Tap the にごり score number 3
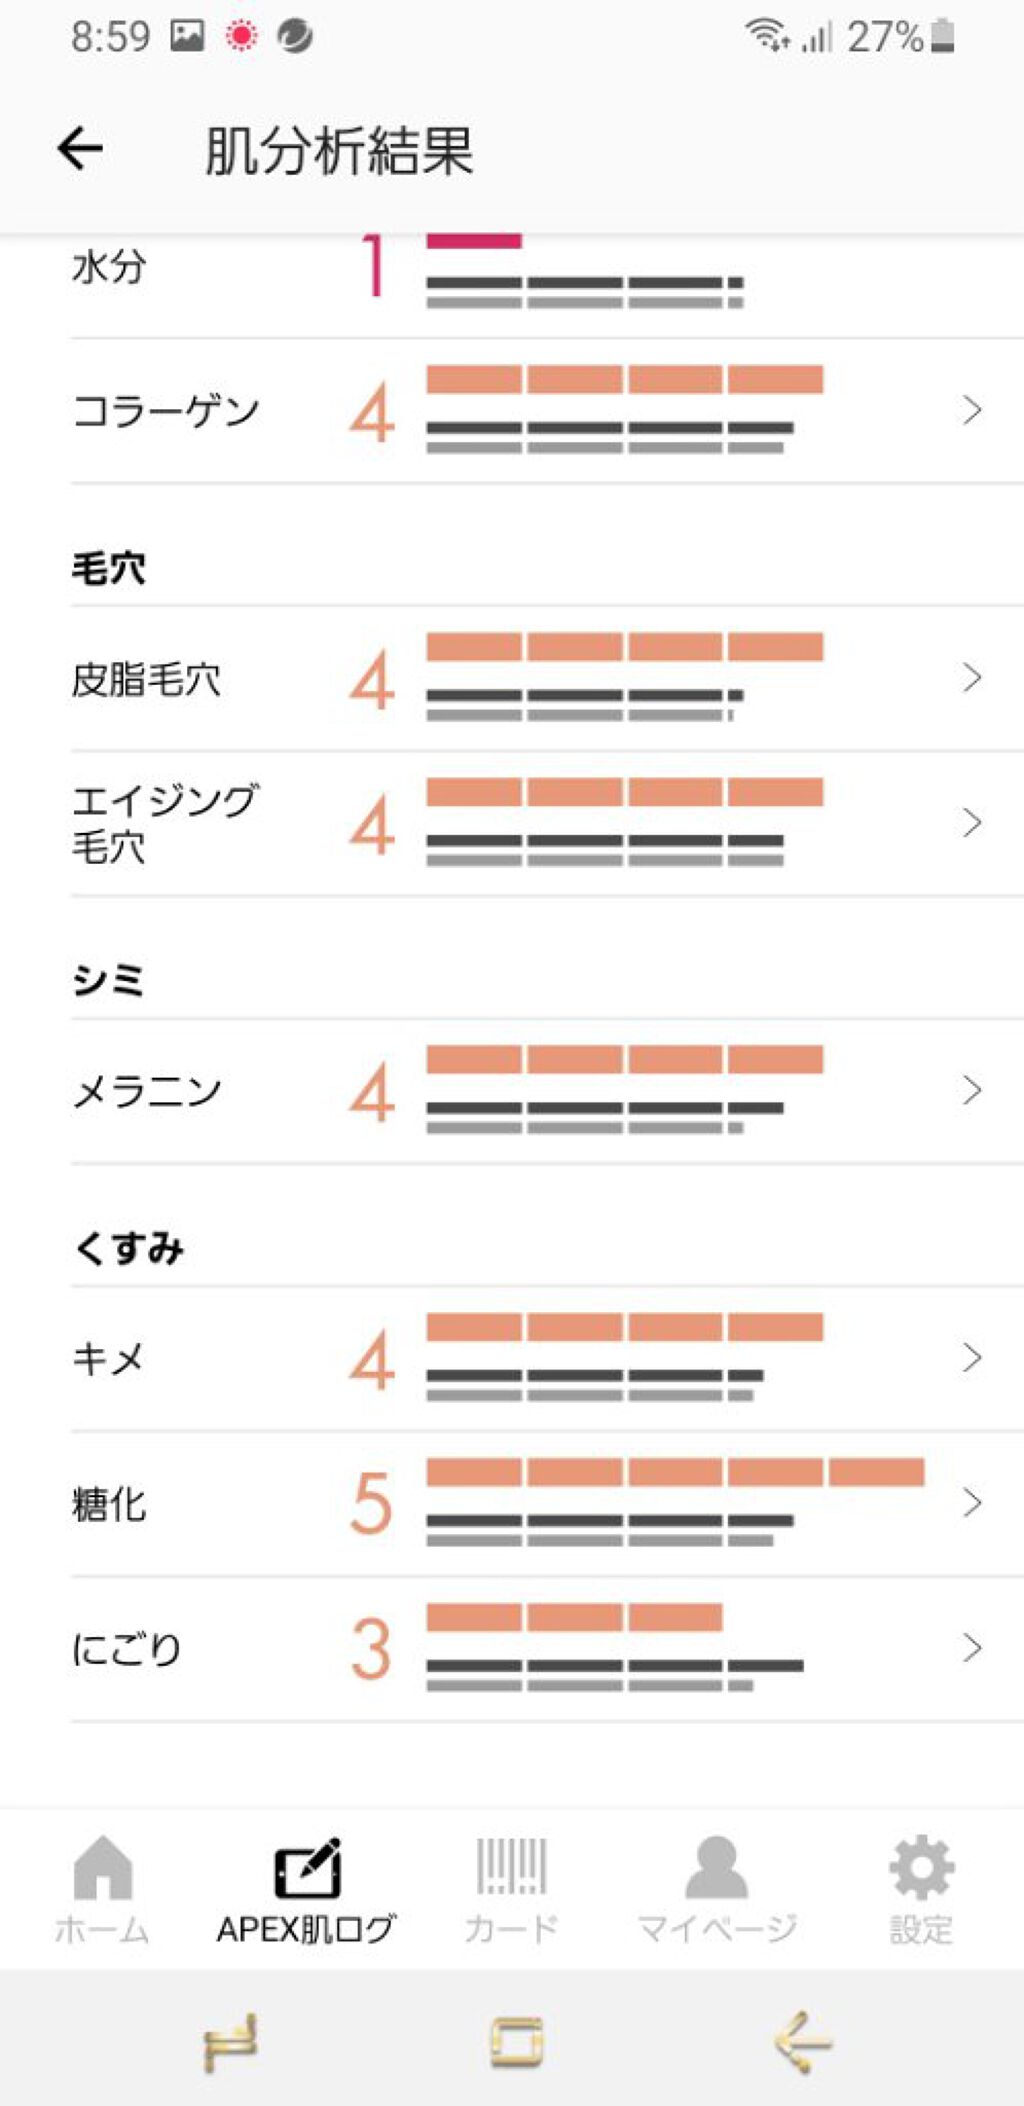Screen dimensions: 1024x2106 pos(371,1649)
